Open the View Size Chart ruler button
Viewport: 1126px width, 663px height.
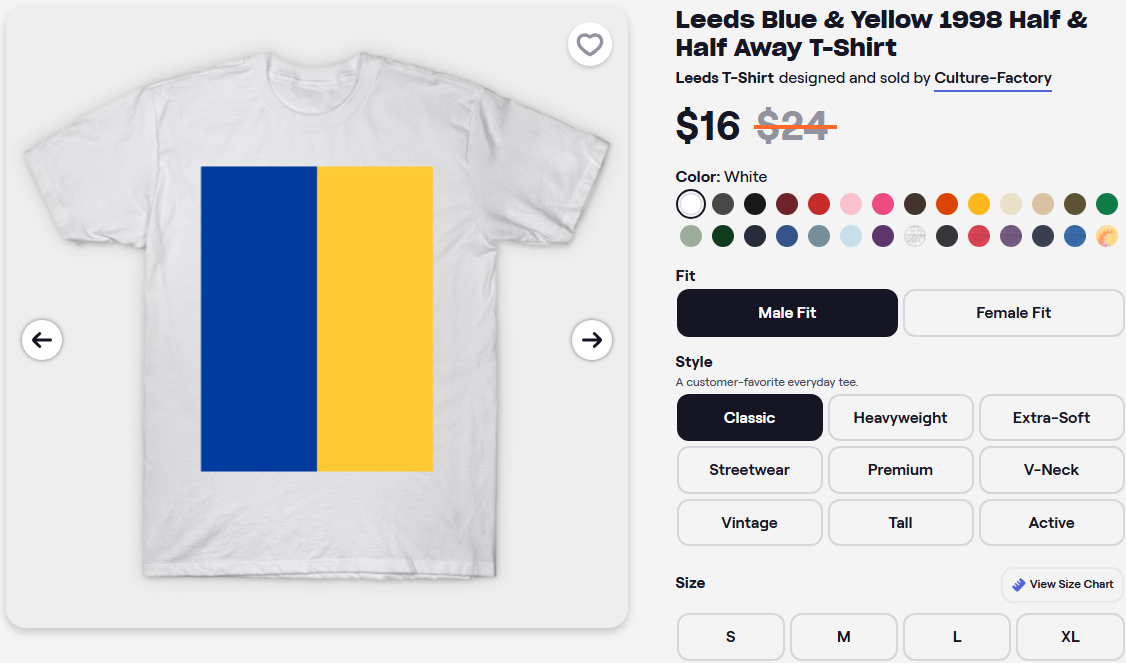click(1062, 584)
